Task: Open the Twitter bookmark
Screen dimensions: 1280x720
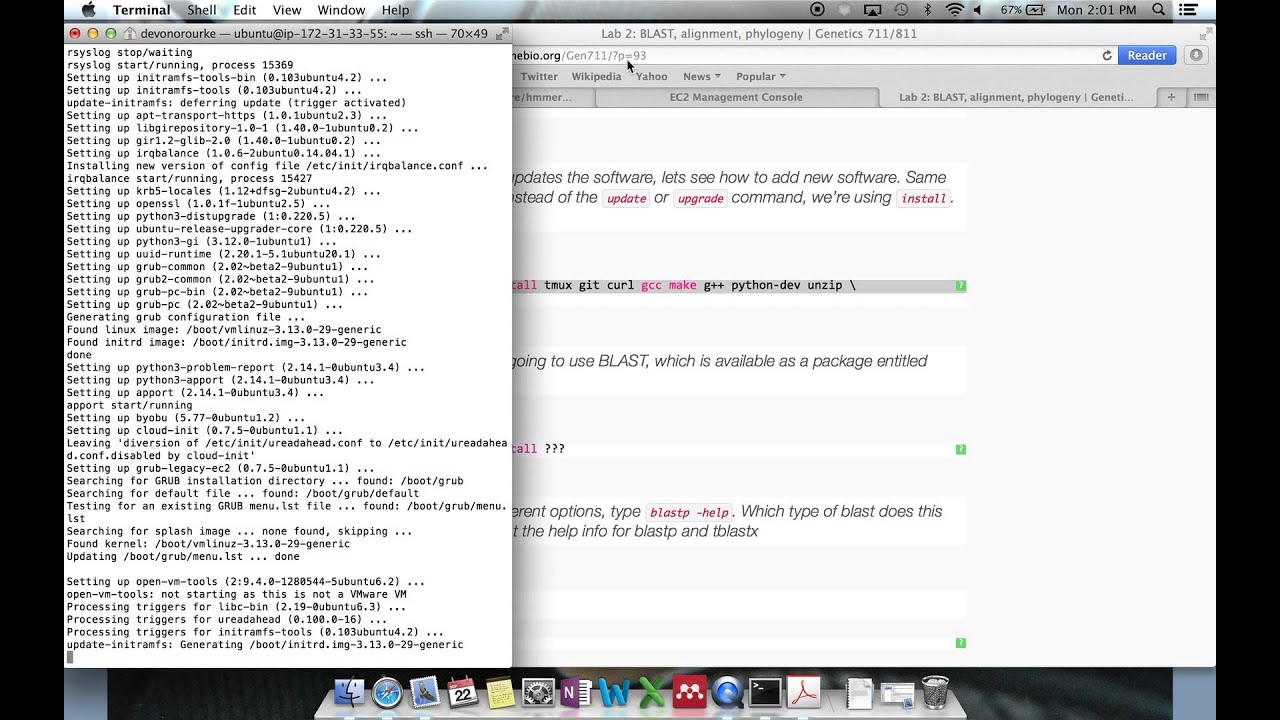Action: (x=539, y=76)
